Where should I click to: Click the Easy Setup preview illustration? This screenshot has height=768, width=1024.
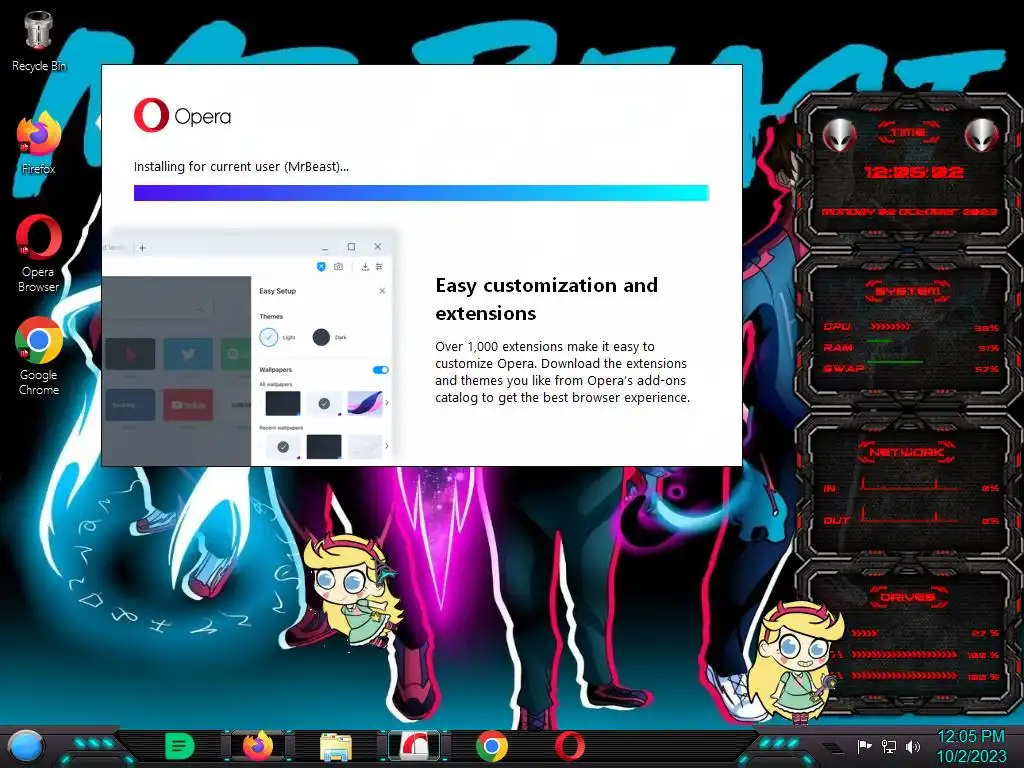(248, 348)
